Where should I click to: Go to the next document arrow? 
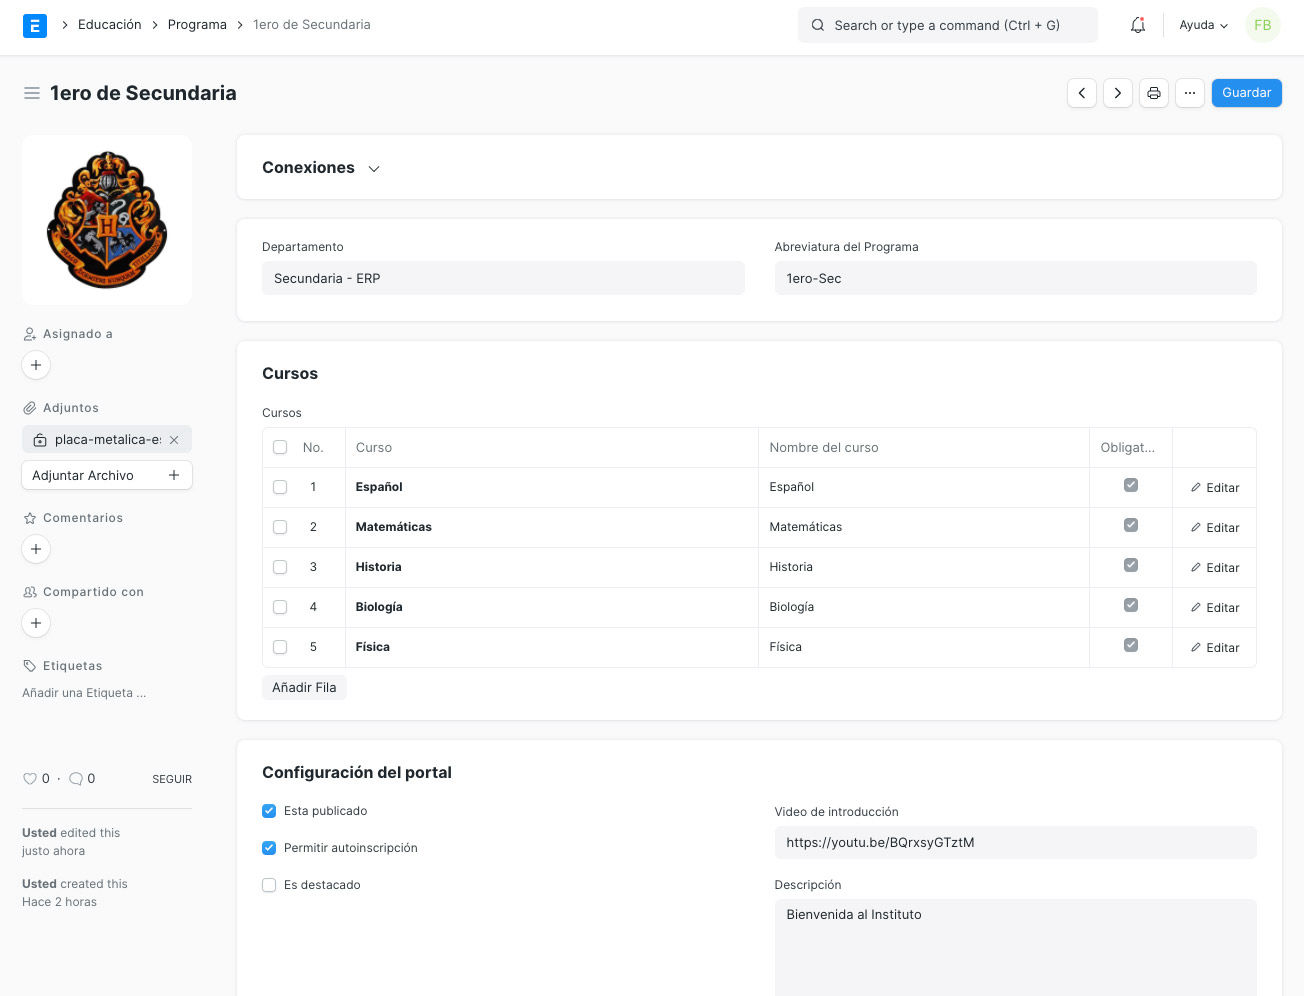[1118, 93]
